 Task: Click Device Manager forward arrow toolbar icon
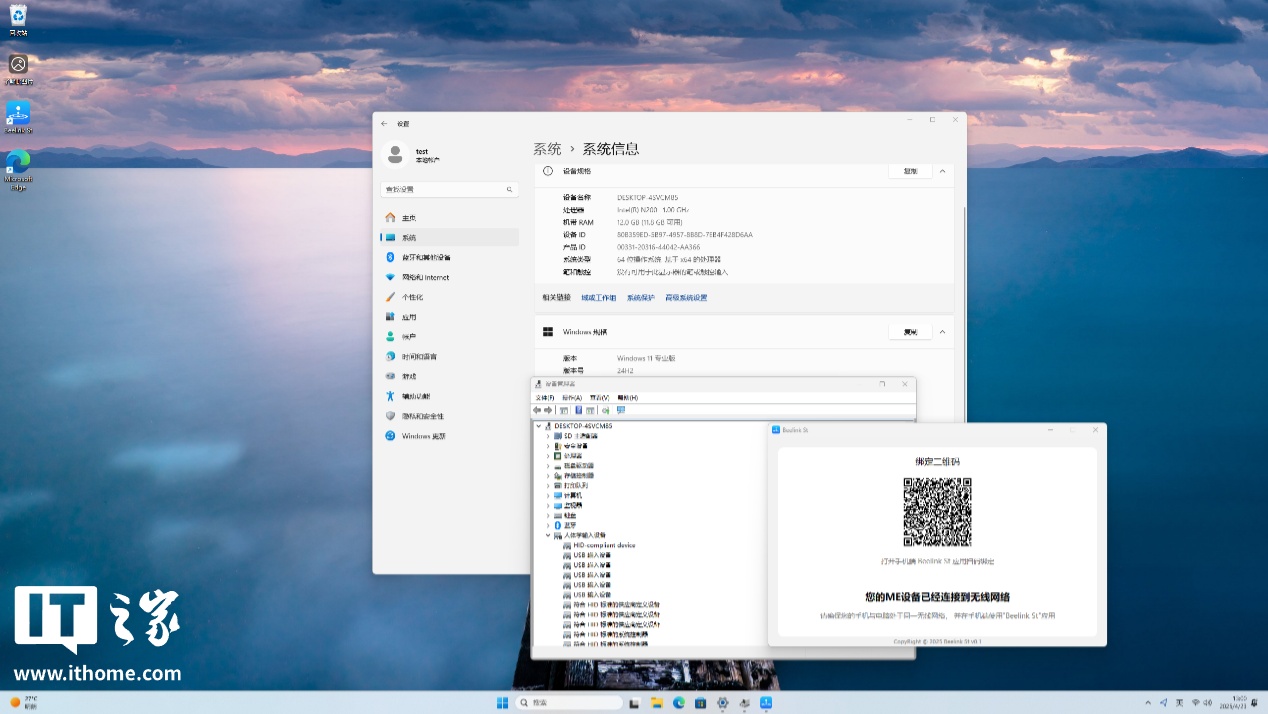coord(548,410)
